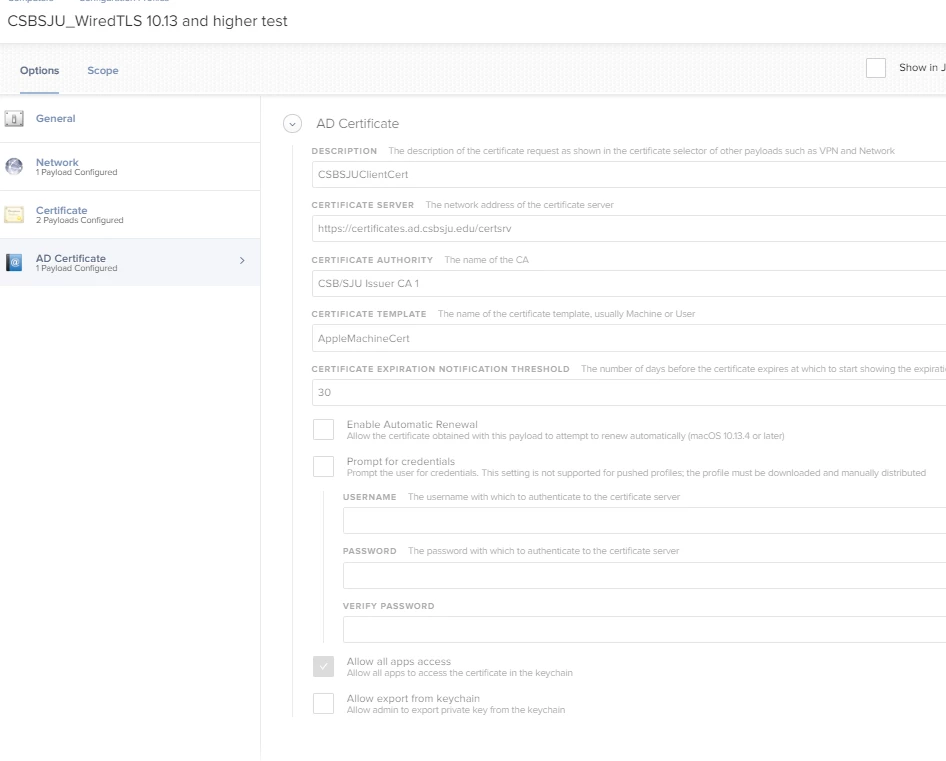The image size is (946, 761).
Task: Click the Network globe icon
Action: [x=14, y=166]
